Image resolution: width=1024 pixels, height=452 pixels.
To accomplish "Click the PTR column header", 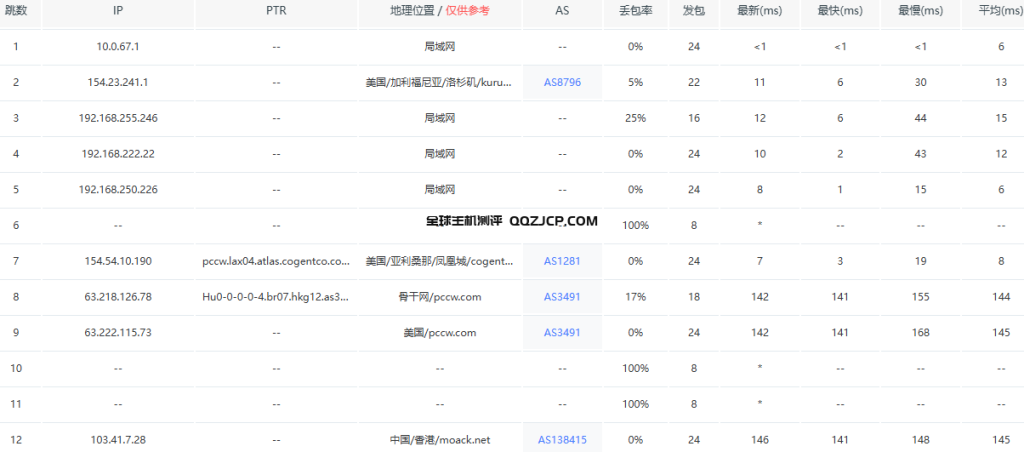I will pyautogui.click(x=276, y=10).
